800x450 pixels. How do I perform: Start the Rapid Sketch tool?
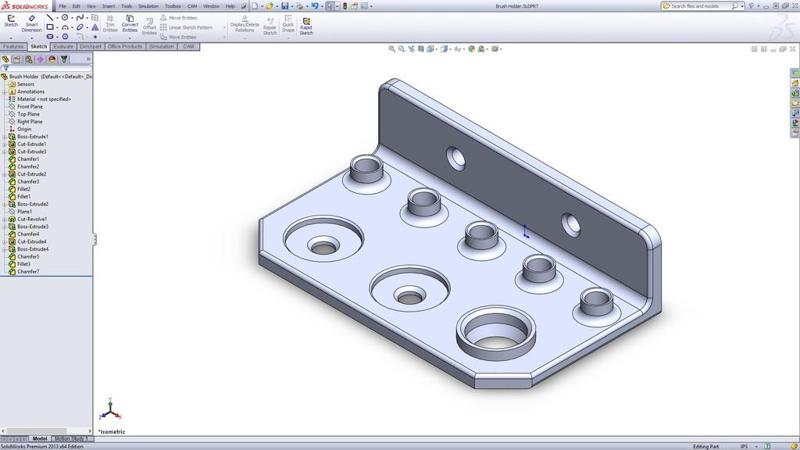(306, 27)
